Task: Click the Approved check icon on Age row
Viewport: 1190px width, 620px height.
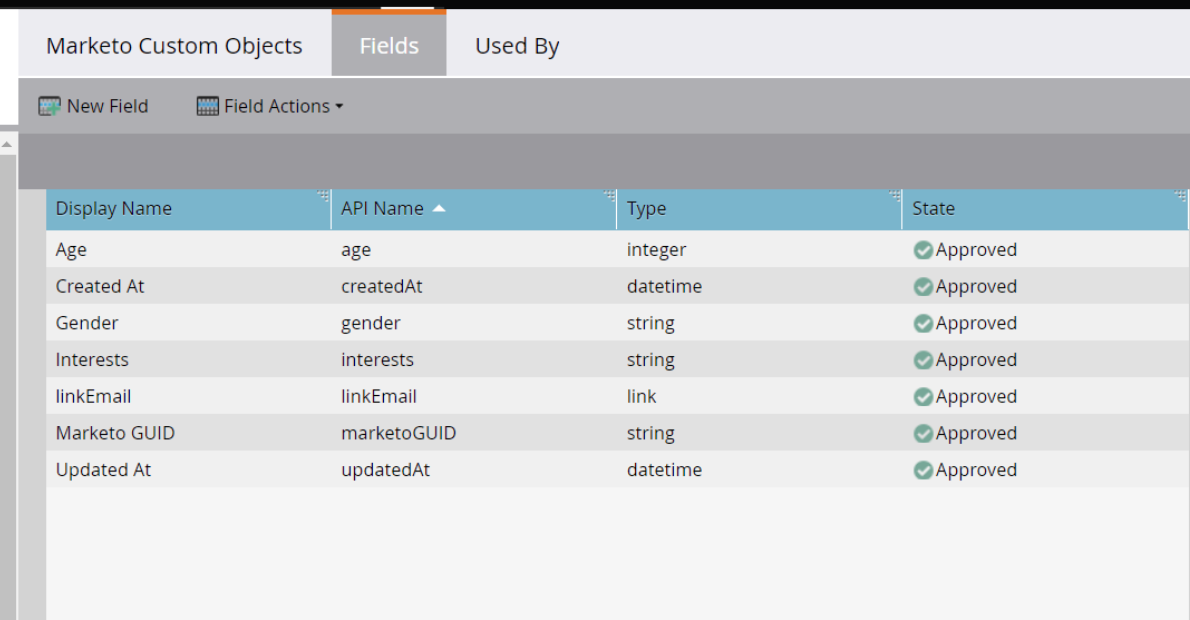Action: (922, 249)
